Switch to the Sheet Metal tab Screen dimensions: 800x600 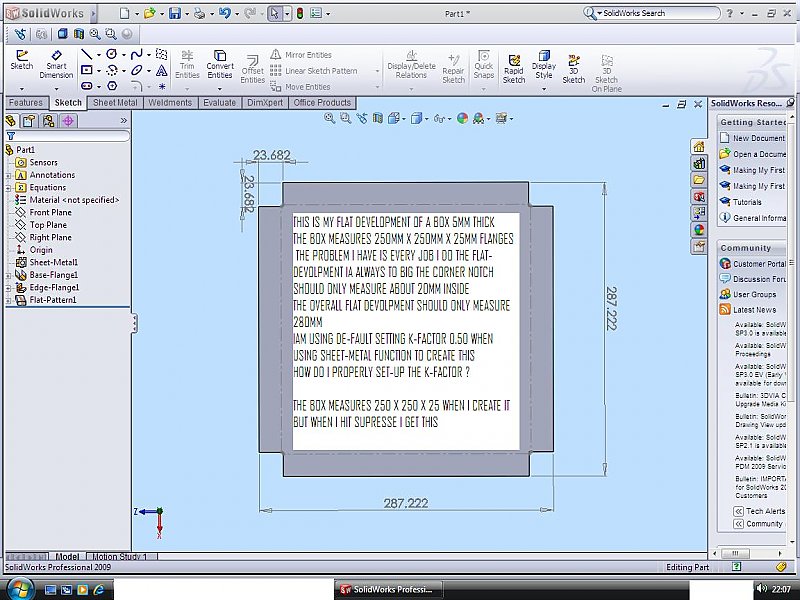coord(115,103)
